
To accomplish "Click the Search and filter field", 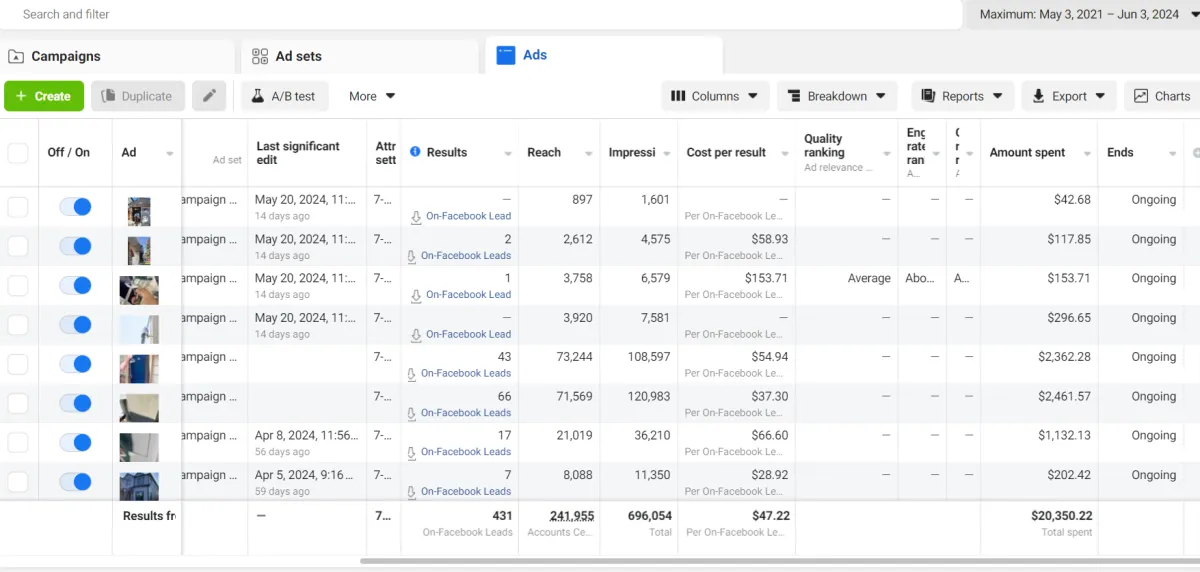I will click(480, 14).
